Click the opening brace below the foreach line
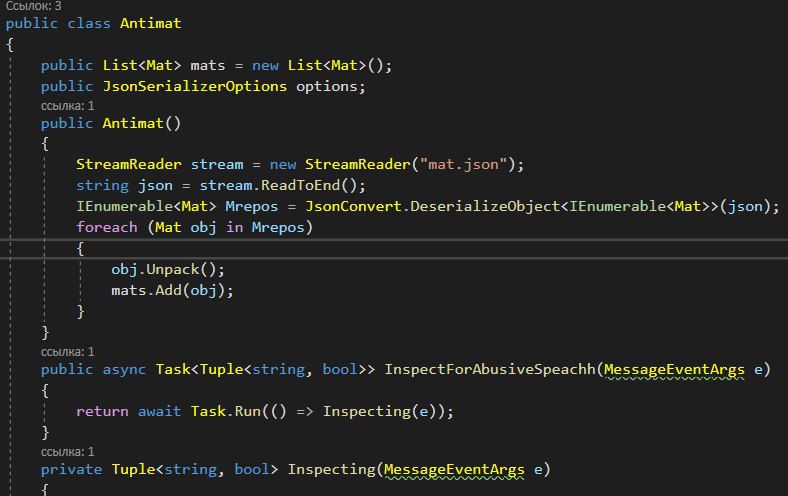Screen dimensions: 788x496 pos(80,248)
